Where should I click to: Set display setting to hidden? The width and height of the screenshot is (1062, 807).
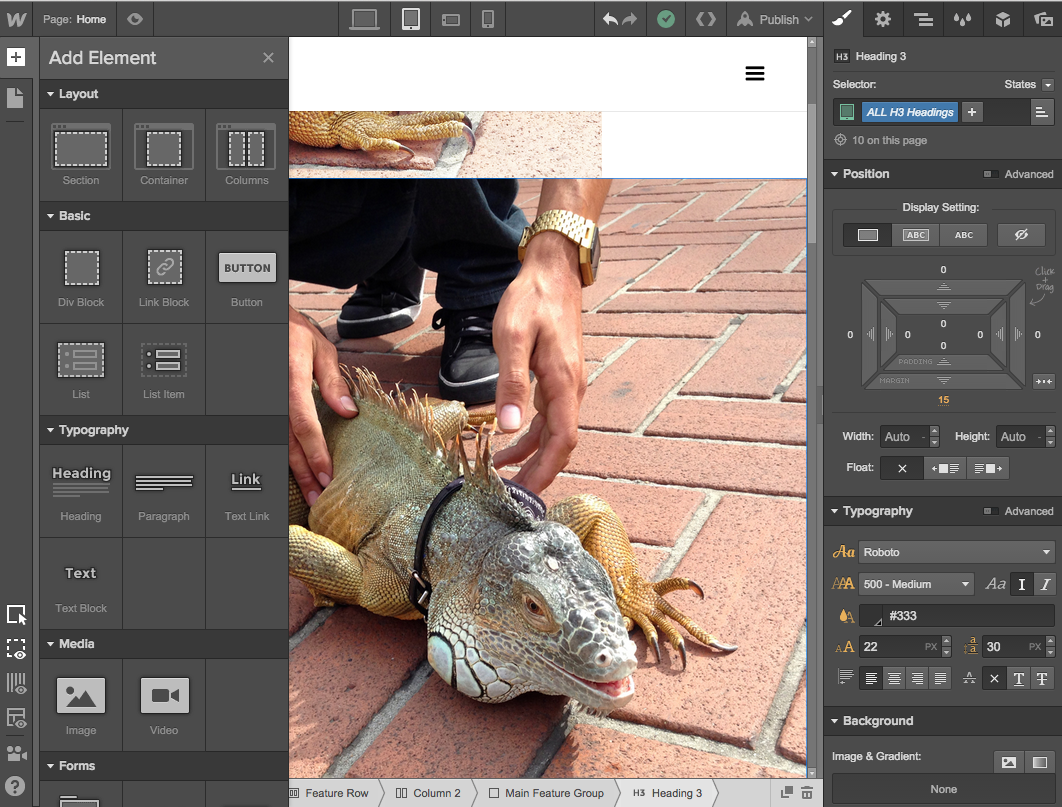[1021, 235]
